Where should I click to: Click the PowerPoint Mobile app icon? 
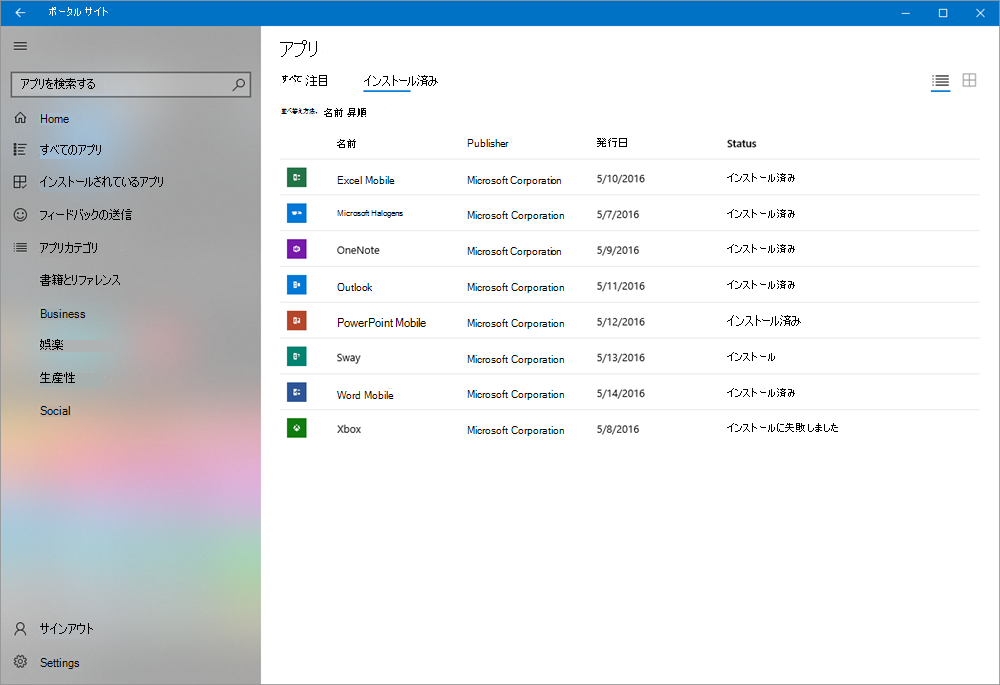[x=297, y=320]
